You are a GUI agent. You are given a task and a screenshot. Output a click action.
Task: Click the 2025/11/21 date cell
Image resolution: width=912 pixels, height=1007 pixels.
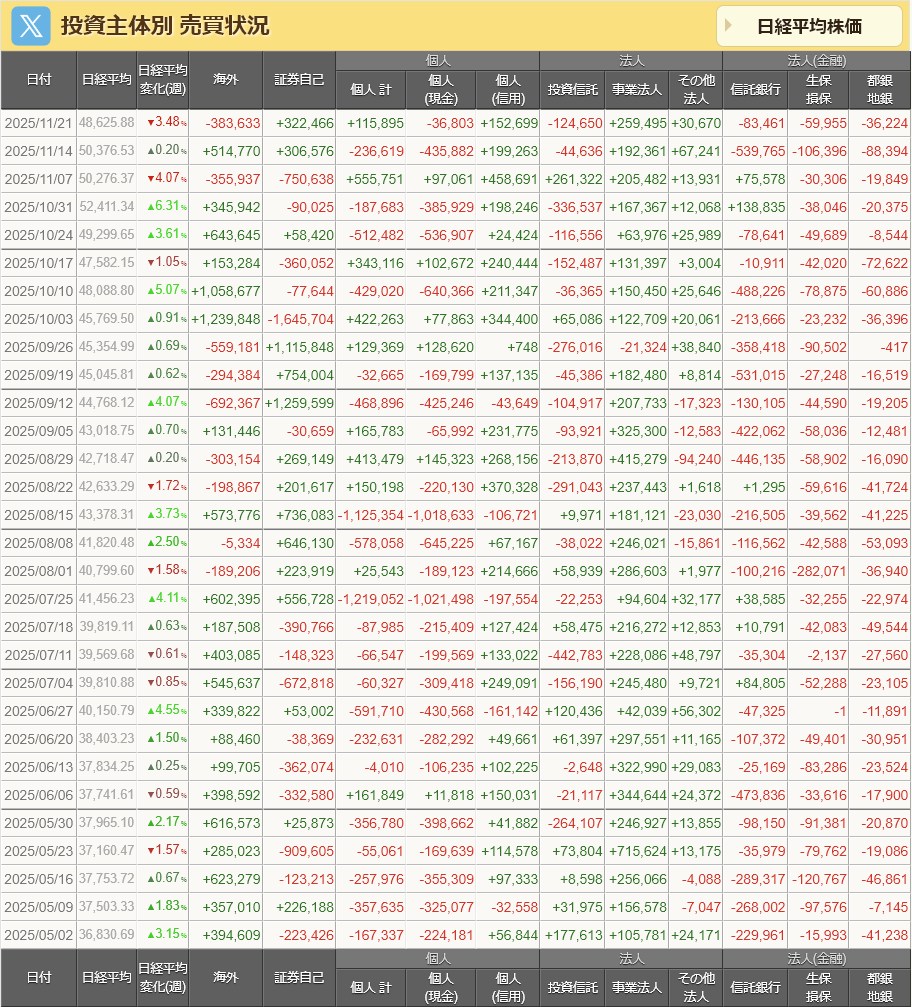coord(38,122)
